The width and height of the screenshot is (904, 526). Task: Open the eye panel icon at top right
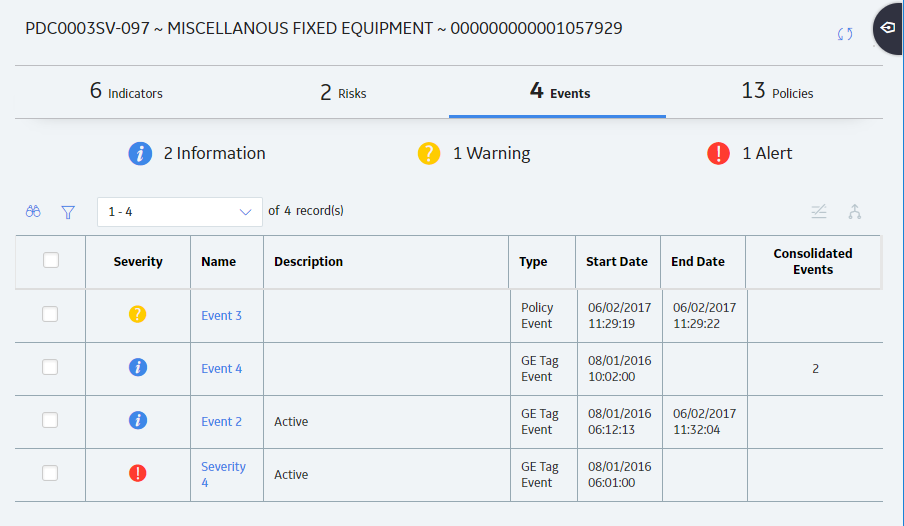click(888, 28)
